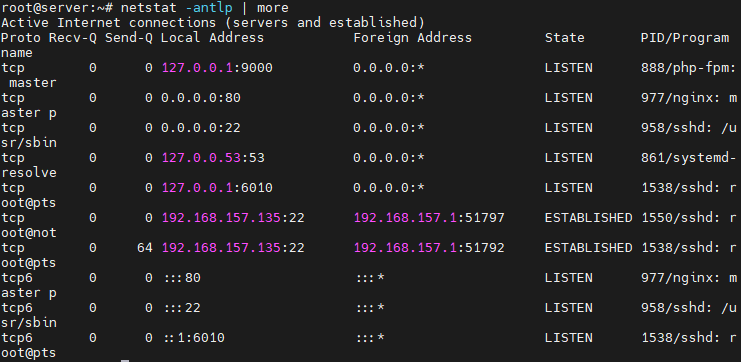Viewport: 741px width, 362px height.
Task: Click LISTEN state in the 127.0.0.53:53 row
Action: coord(569,158)
